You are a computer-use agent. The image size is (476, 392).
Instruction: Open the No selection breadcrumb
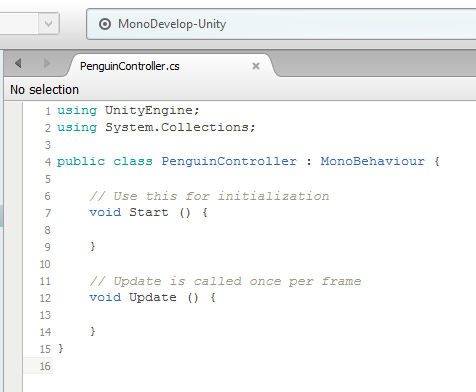[44, 90]
